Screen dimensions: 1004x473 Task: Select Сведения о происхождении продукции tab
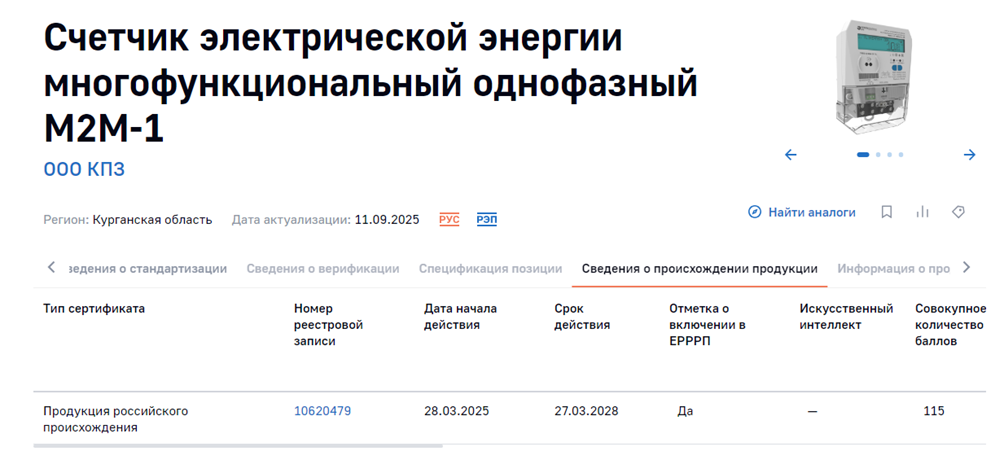(x=699, y=269)
